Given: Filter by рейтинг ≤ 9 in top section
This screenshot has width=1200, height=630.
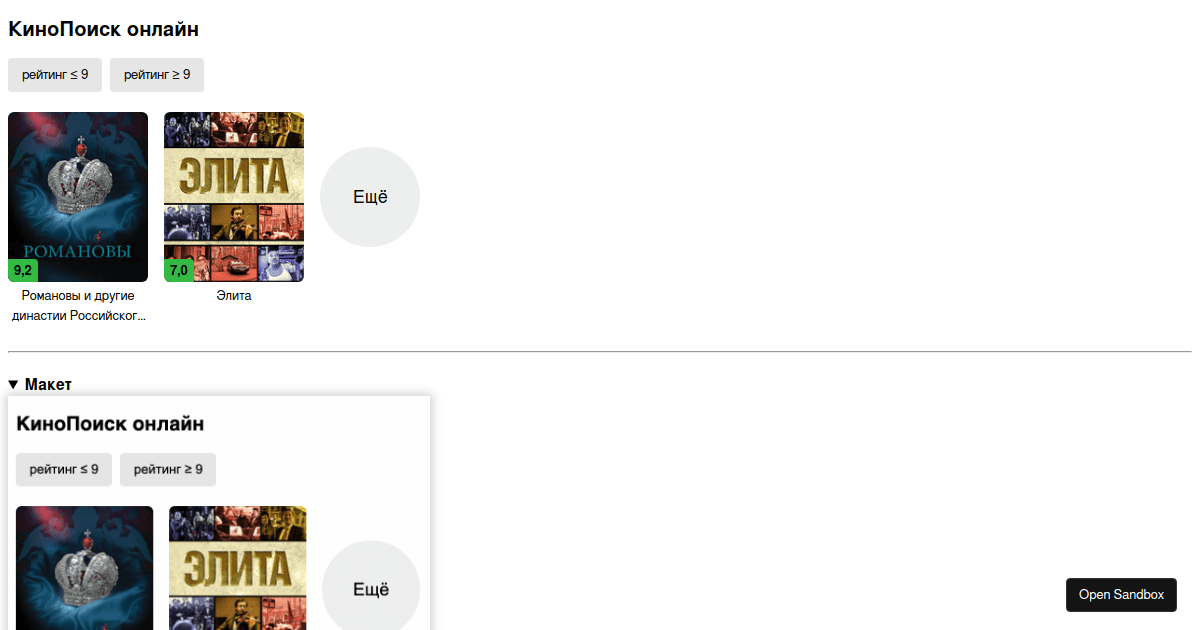Looking at the screenshot, I should (x=55, y=75).
